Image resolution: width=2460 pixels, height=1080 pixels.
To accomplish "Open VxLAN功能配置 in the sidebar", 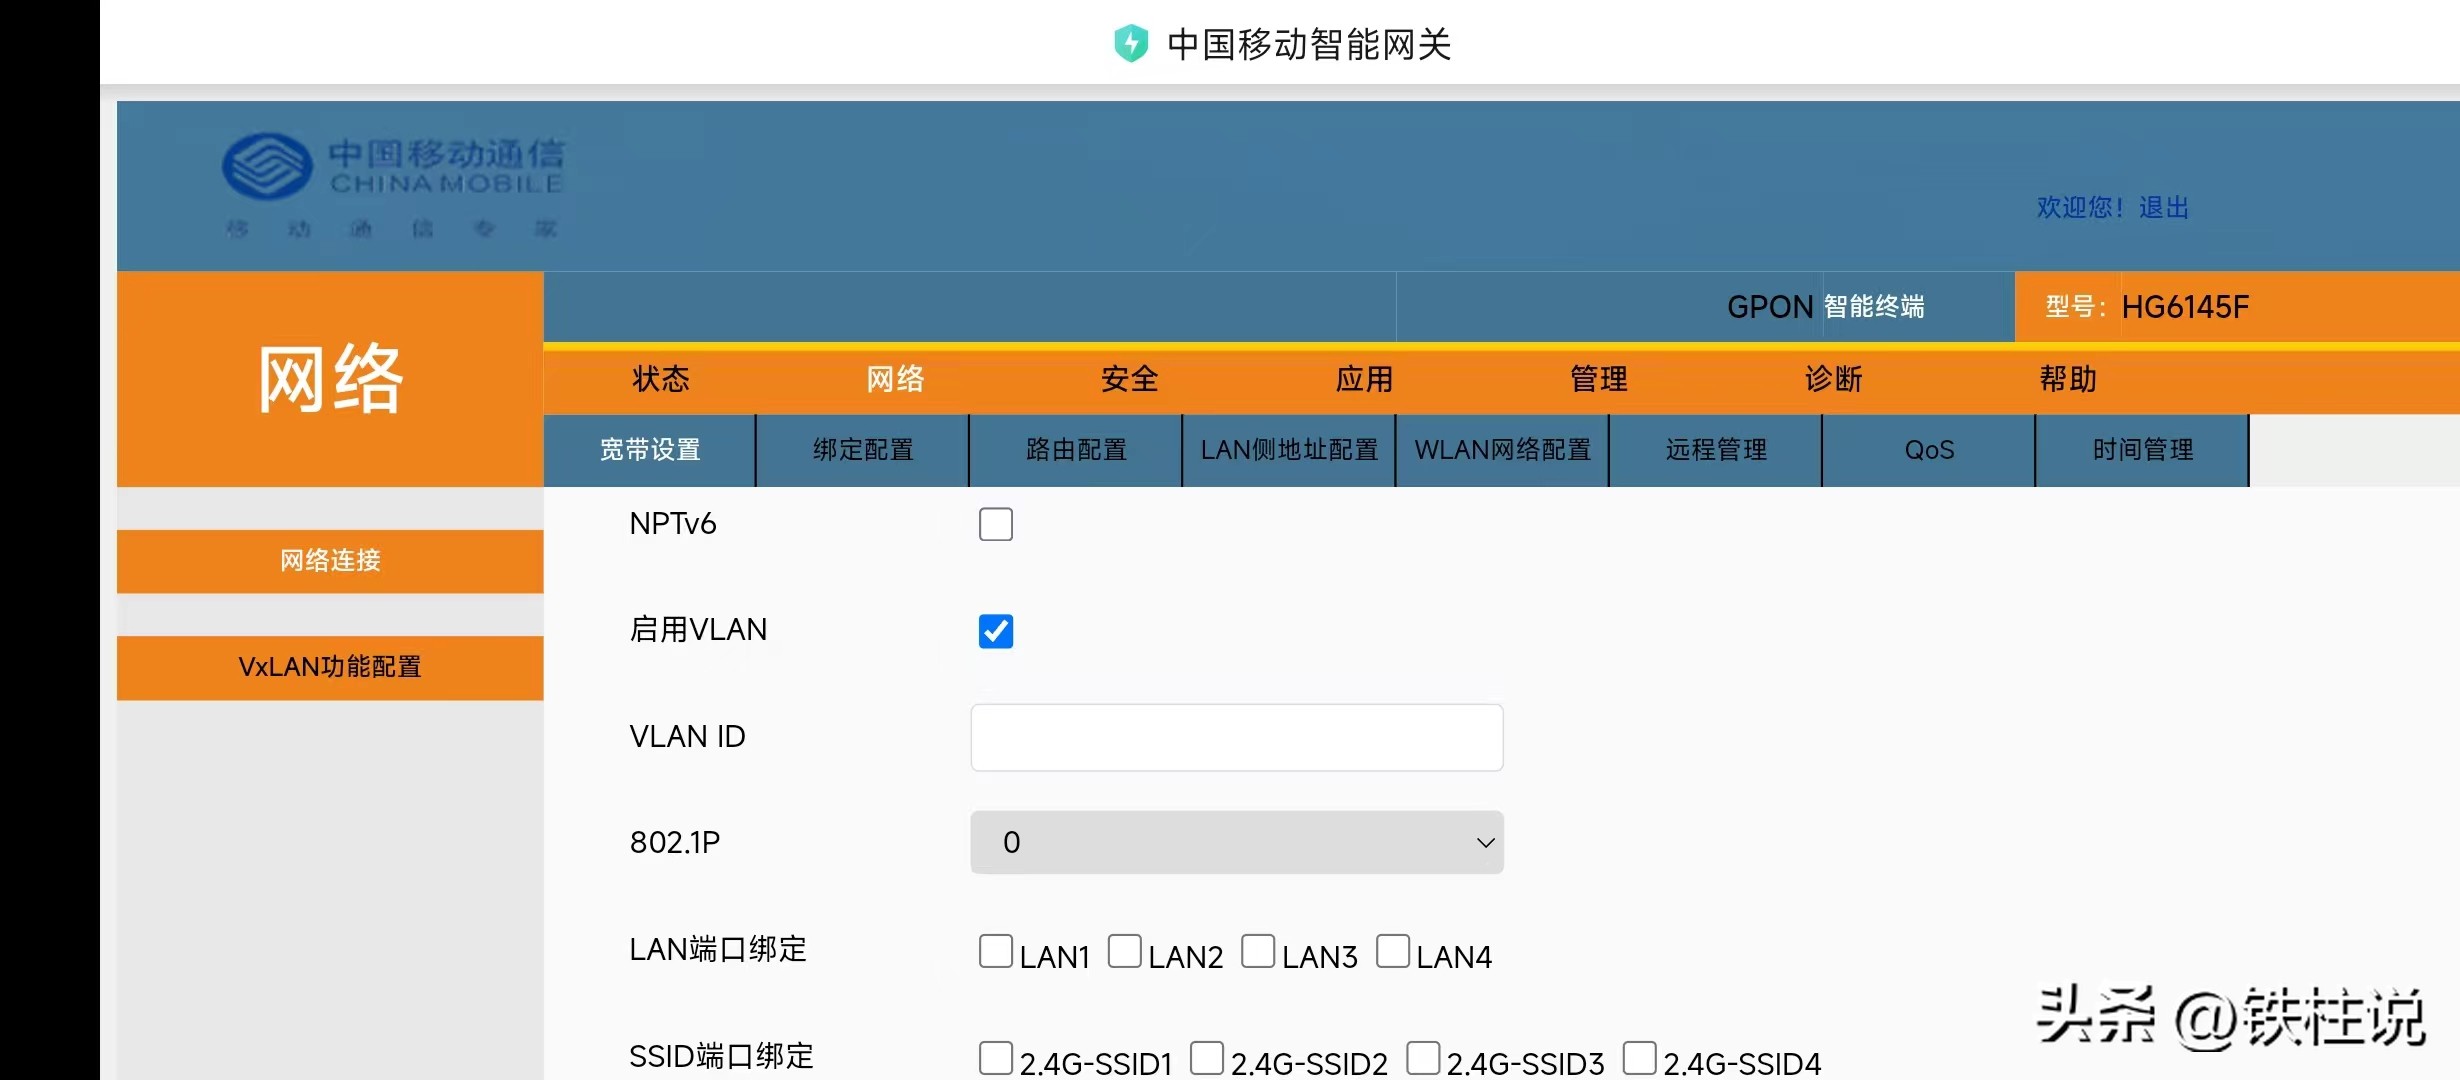I will 330,667.
